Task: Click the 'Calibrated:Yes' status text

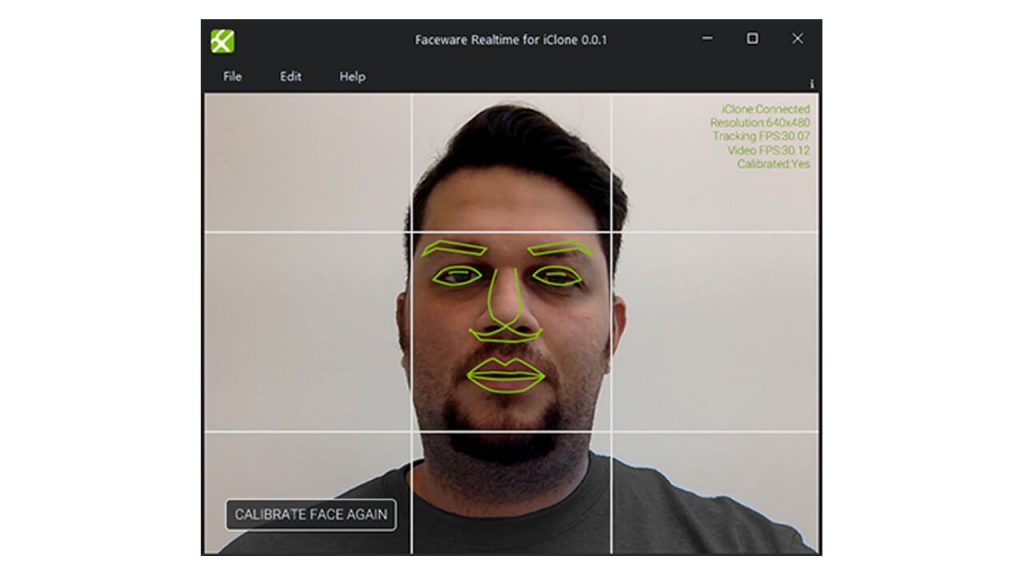Action: tap(774, 164)
